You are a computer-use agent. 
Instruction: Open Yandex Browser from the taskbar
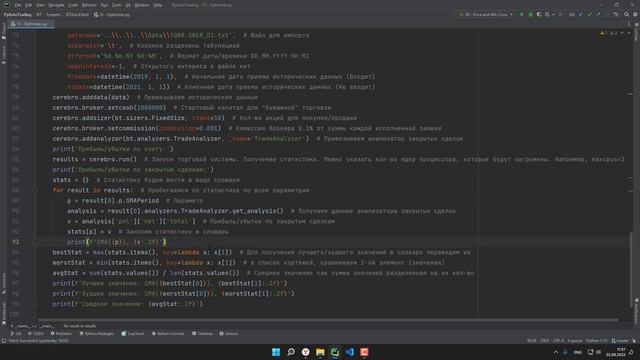305,352
